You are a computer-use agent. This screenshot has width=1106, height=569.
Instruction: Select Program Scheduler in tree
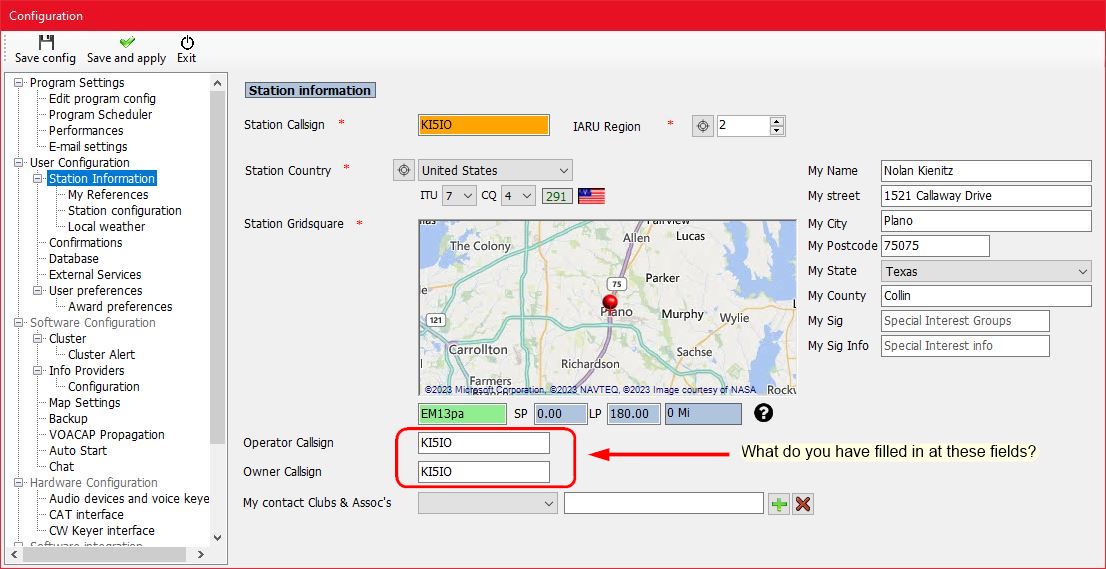(100, 114)
